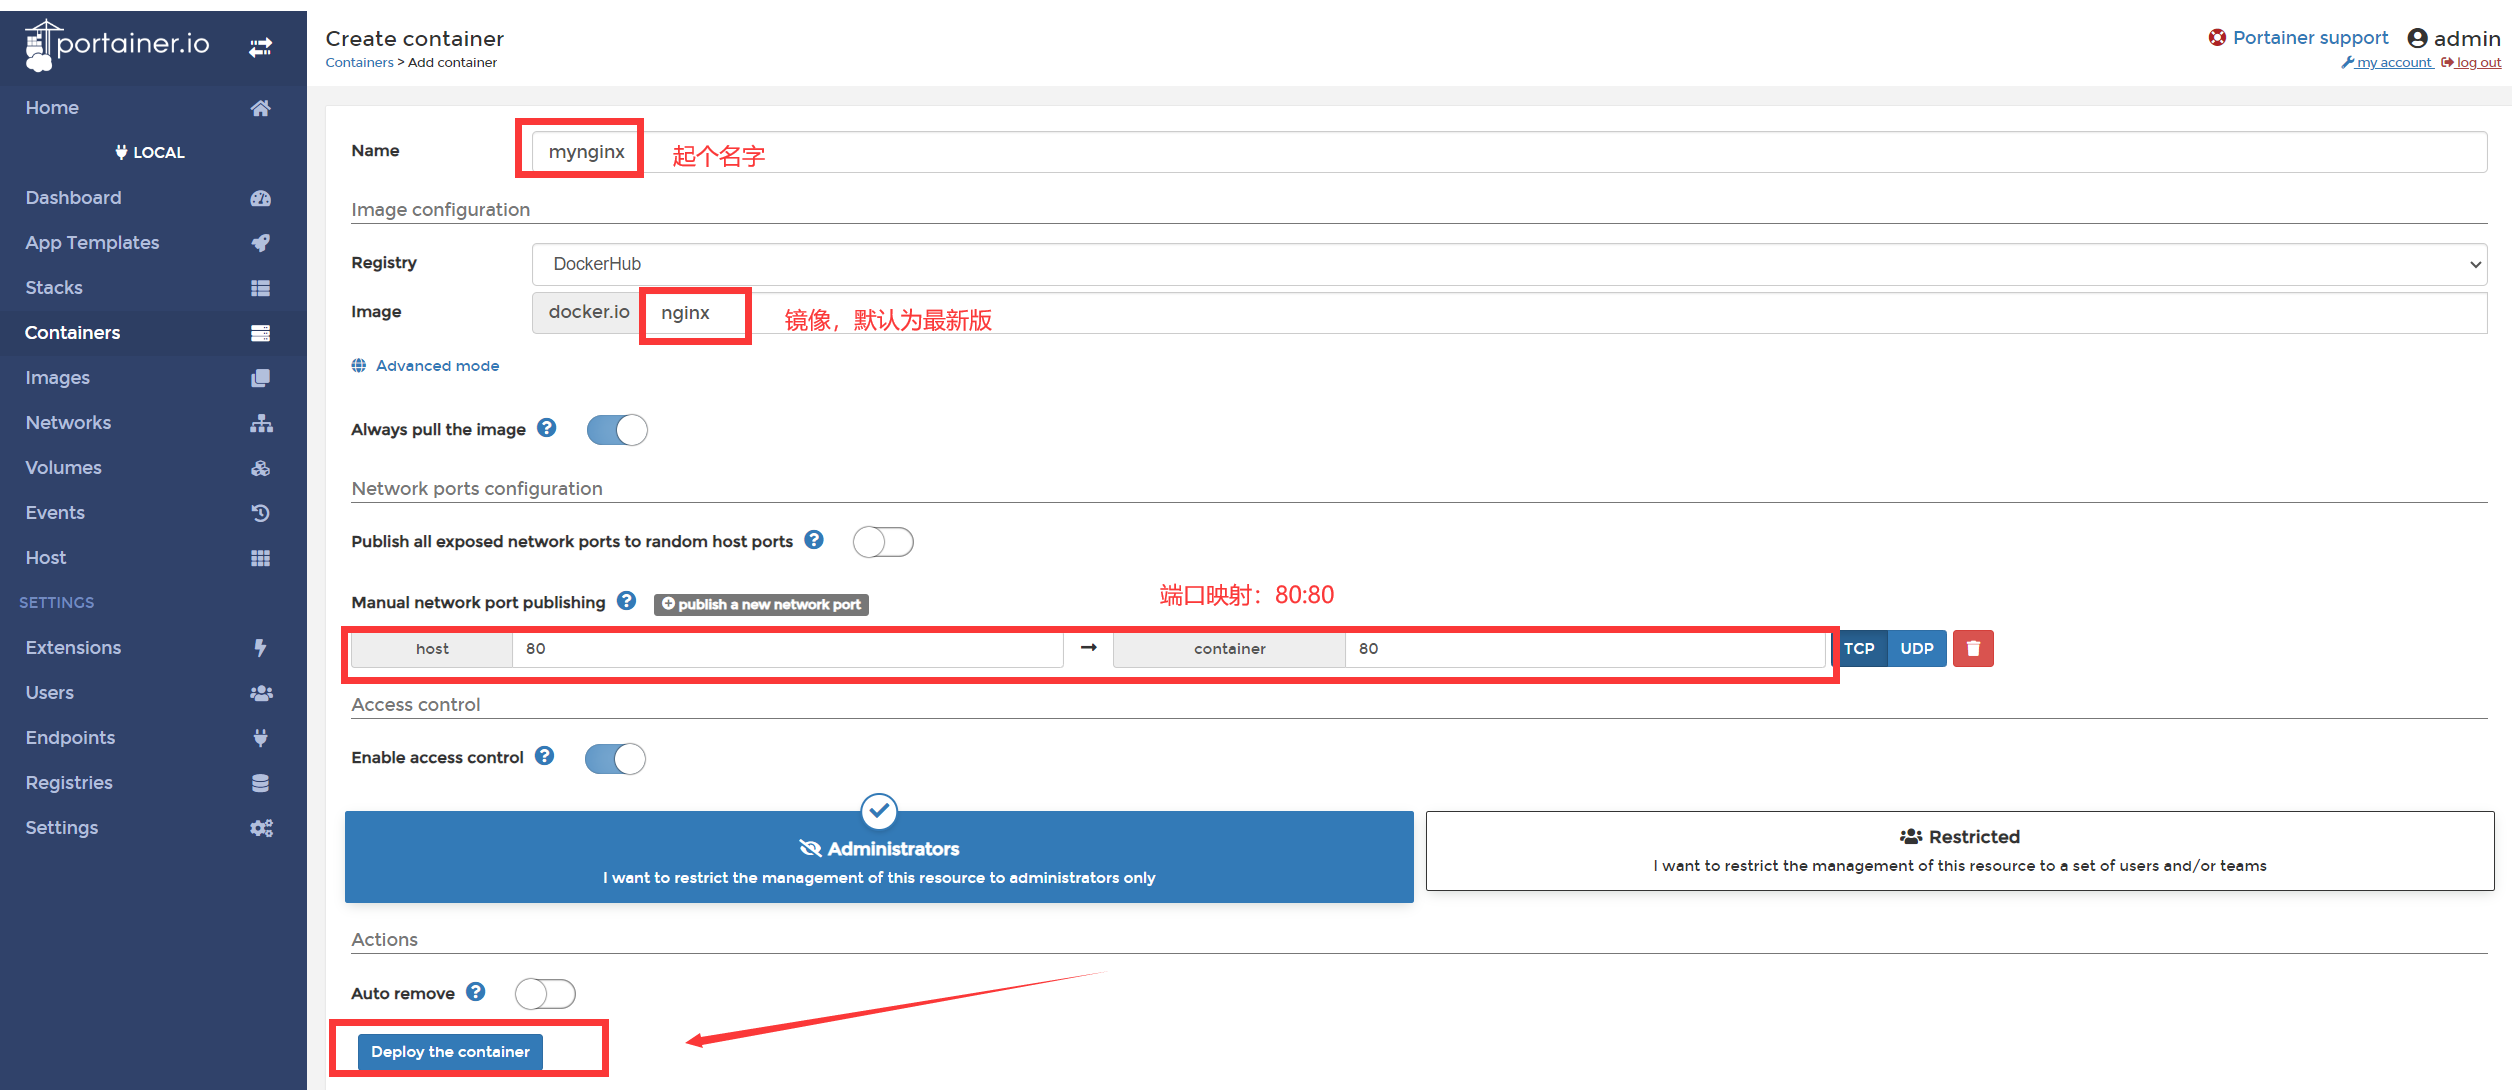Select UDP protocol for the port

point(1917,648)
